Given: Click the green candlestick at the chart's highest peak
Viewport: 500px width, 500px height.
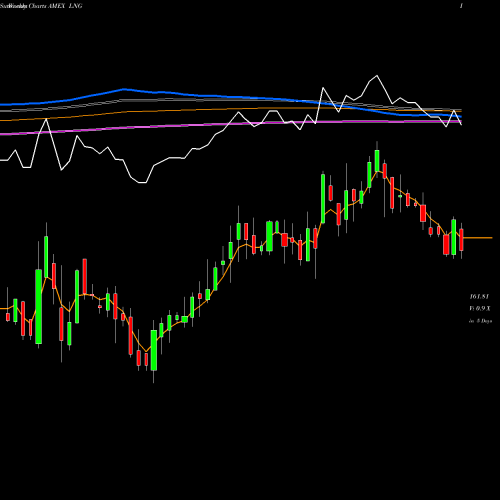Looking at the screenshot, I should (377, 161).
